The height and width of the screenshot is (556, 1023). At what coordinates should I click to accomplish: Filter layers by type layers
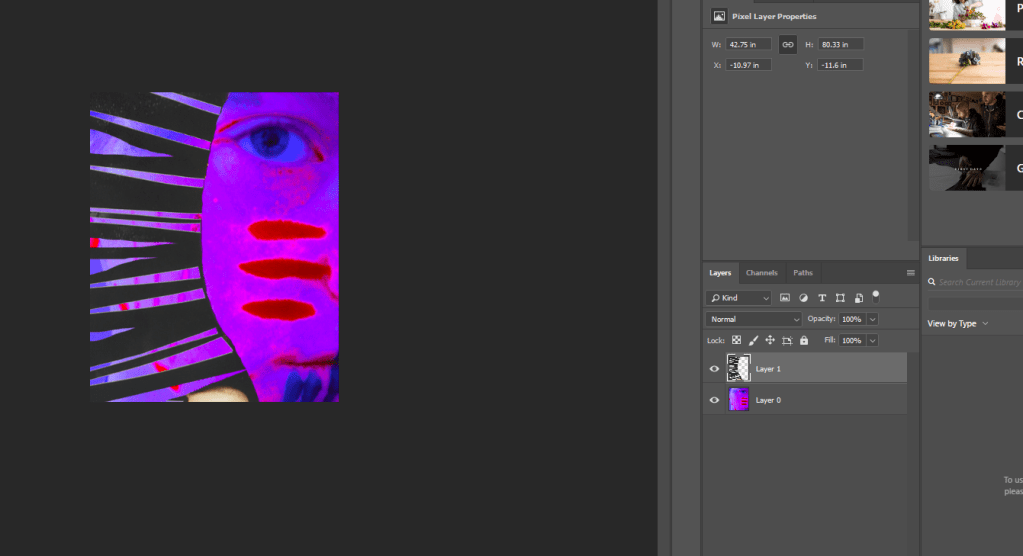822,298
